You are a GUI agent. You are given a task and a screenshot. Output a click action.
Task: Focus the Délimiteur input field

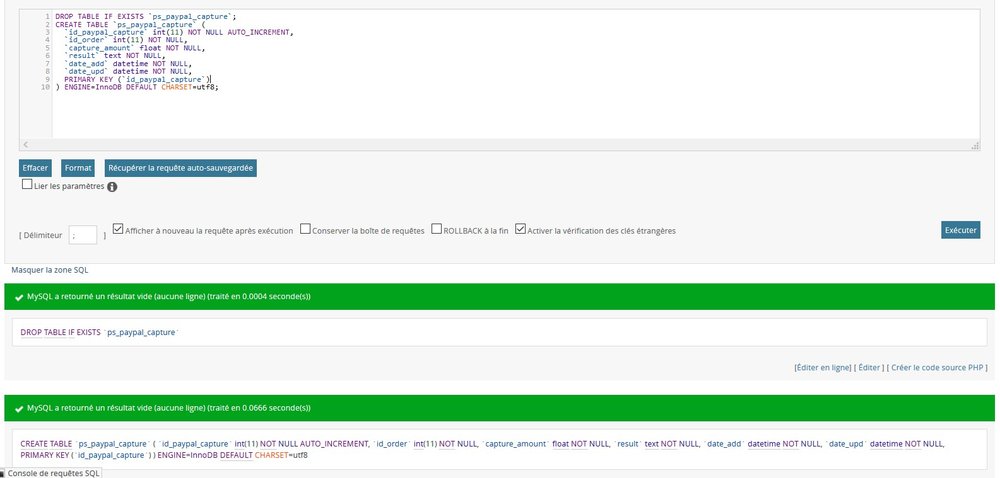pyautogui.click(x=83, y=235)
